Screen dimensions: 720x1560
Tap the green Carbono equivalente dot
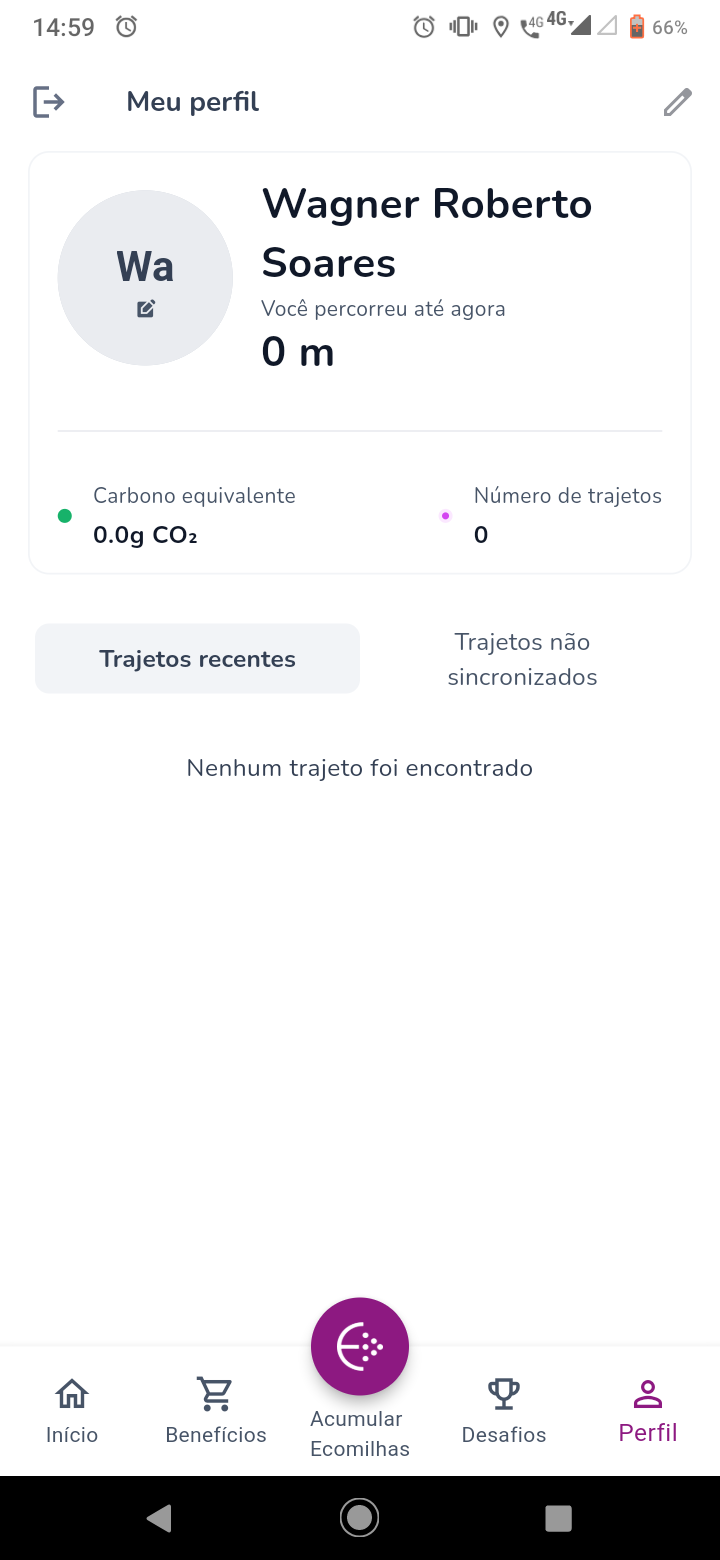click(65, 516)
